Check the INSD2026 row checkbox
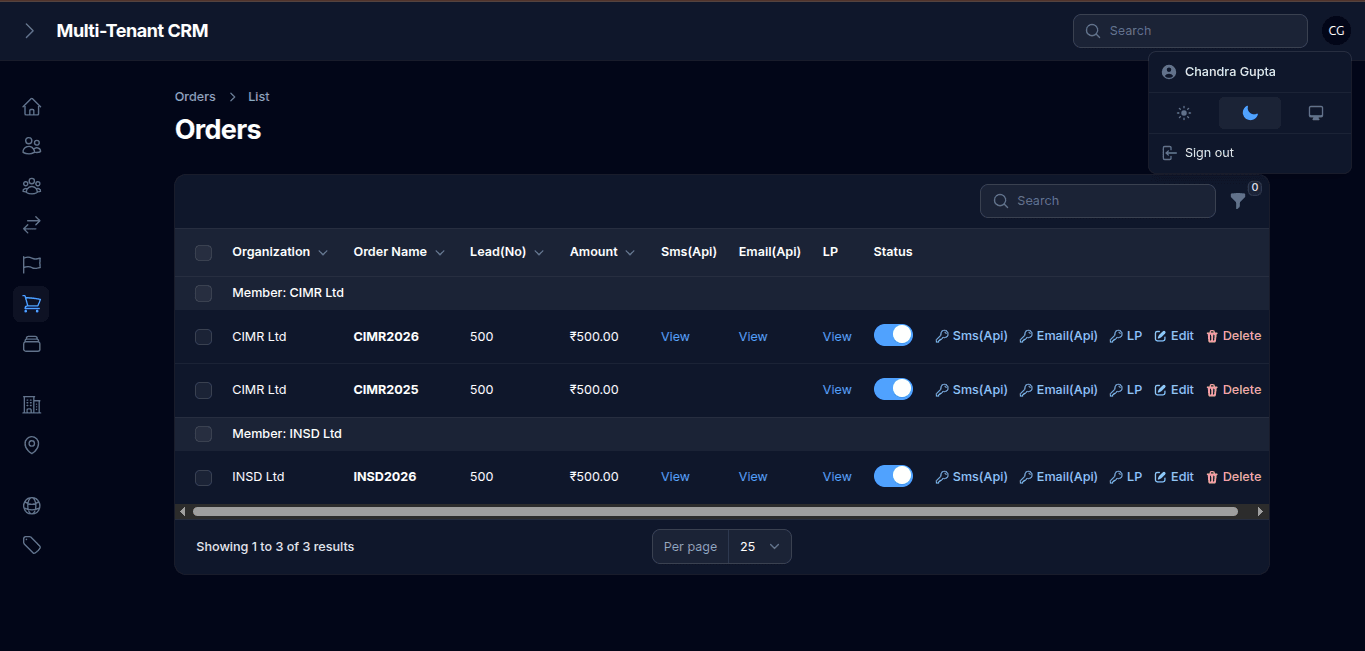1365x651 pixels. [203, 478]
